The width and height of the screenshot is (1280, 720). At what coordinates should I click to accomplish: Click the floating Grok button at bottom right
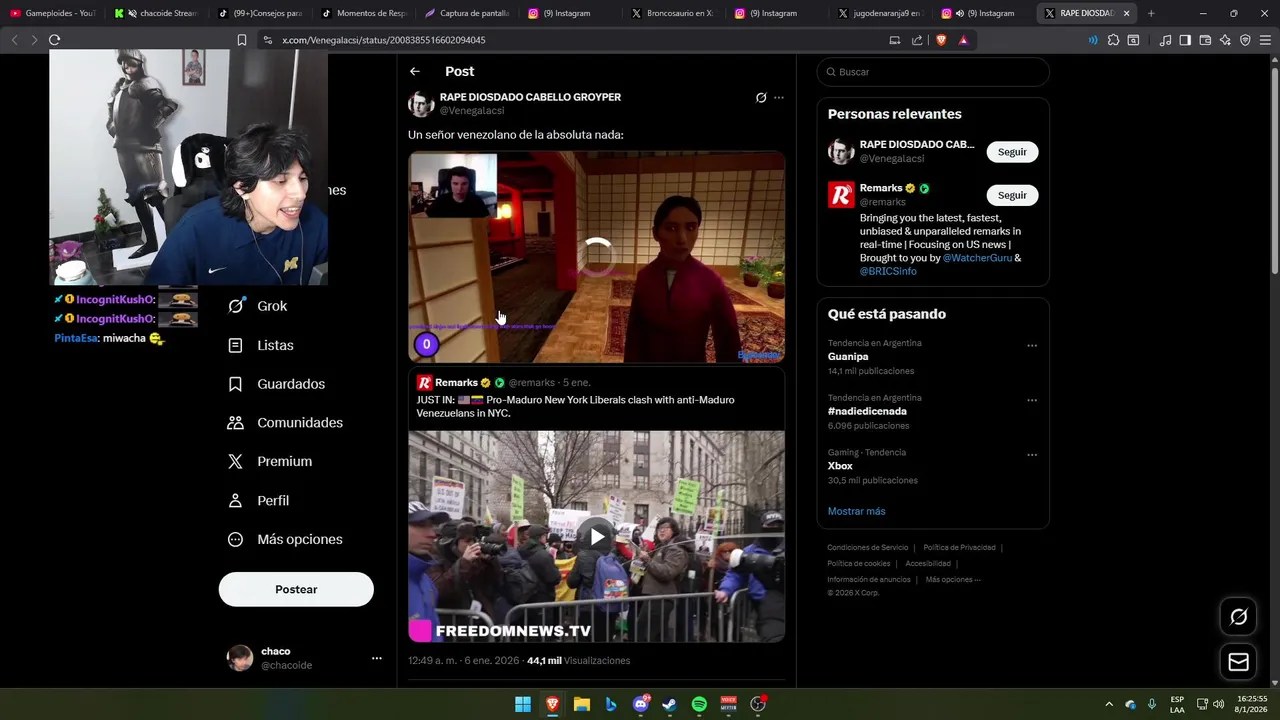click(1238, 617)
